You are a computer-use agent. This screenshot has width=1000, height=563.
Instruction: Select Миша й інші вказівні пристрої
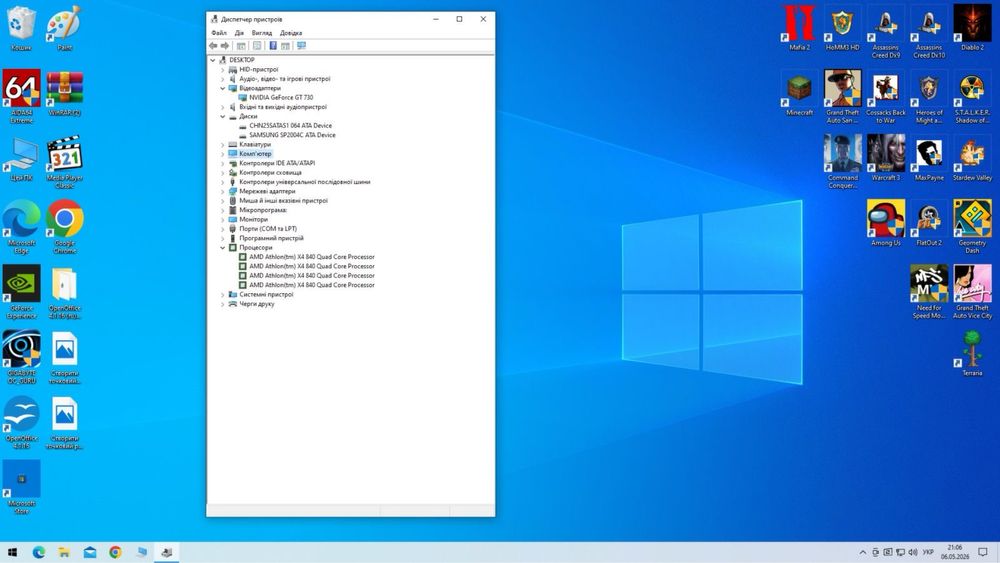click(283, 201)
